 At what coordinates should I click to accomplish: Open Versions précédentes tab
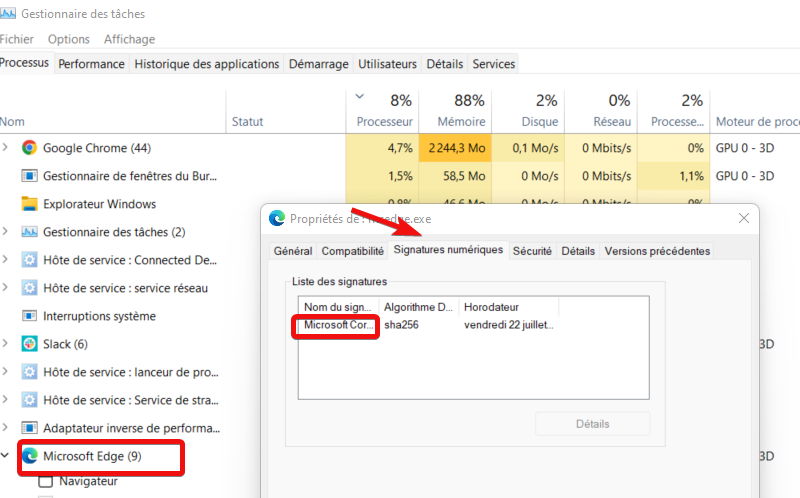657,251
